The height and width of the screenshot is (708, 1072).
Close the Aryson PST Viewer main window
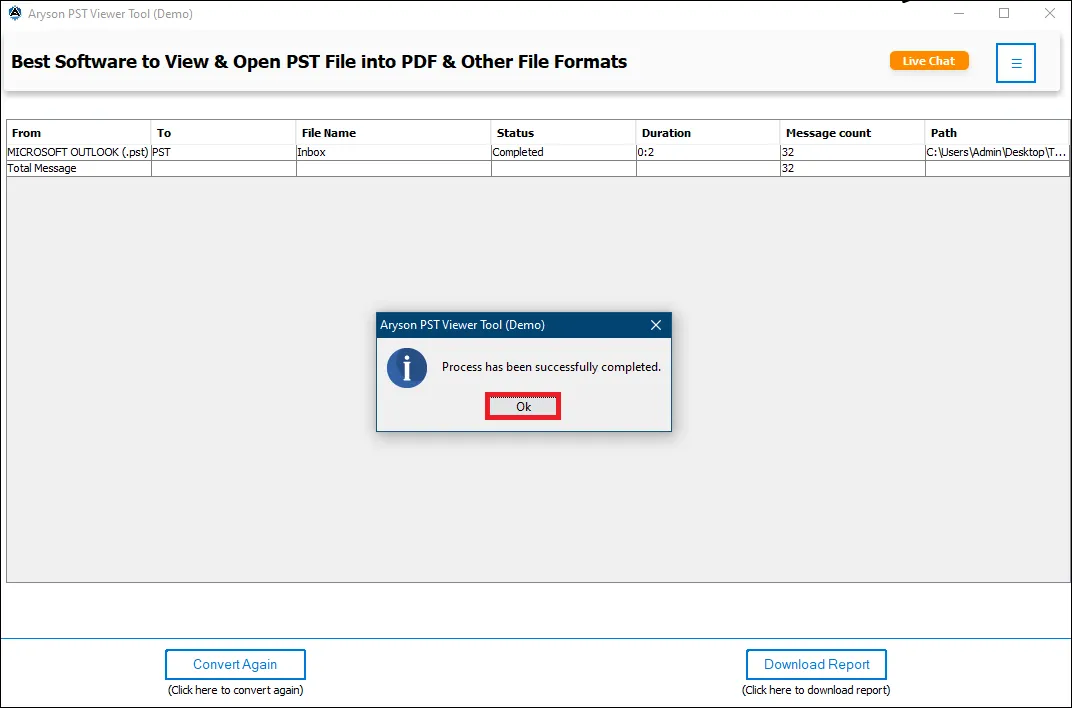(1049, 13)
